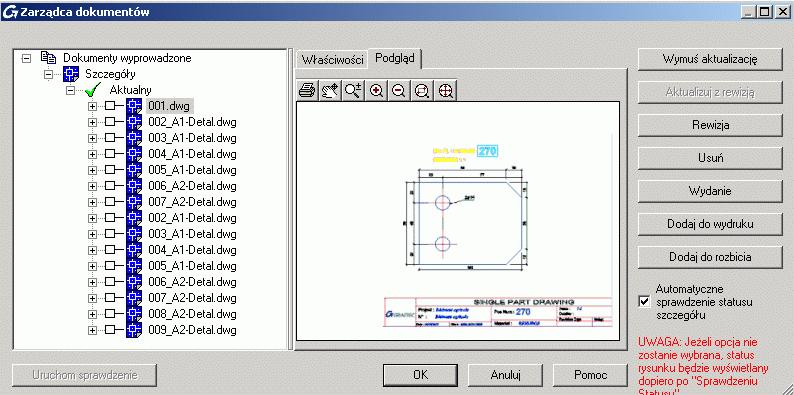
Task: Click the blue drawing icon of 001.dwg
Action: point(134,106)
